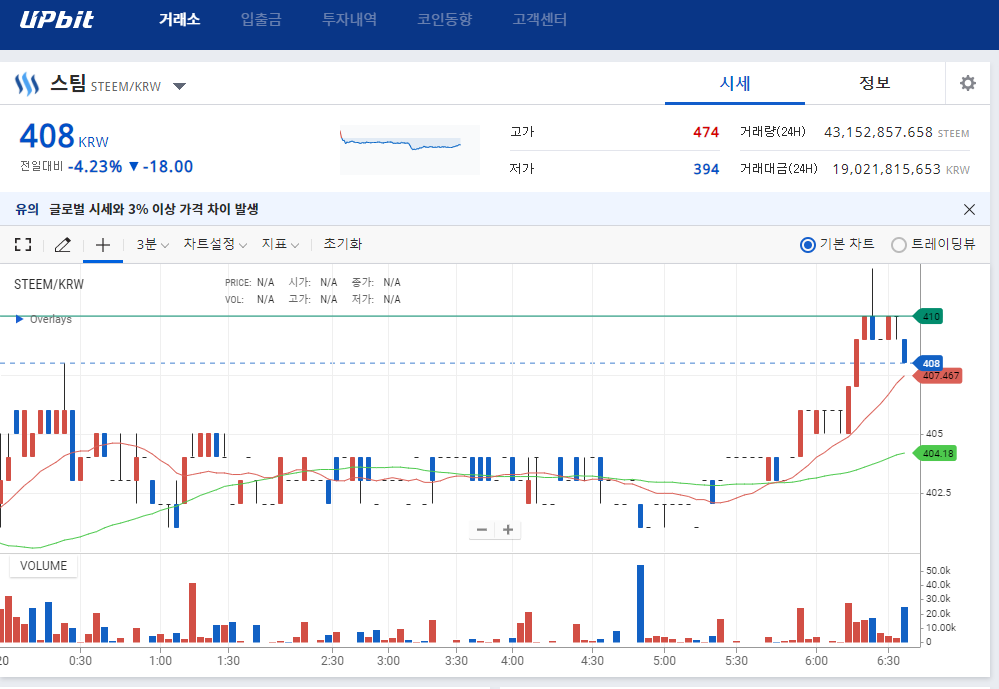999x689 pixels.
Task: Click the 고가 474 value
Action: [706, 132]
